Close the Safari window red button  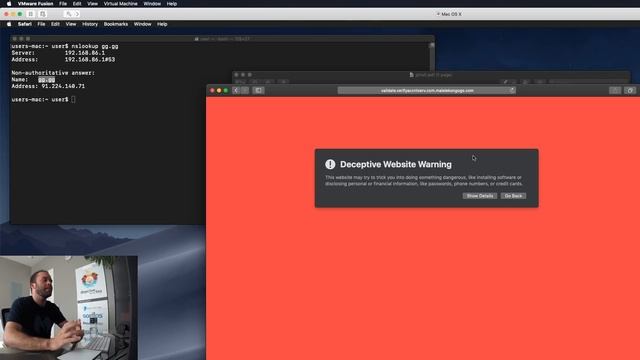(212, 90)
